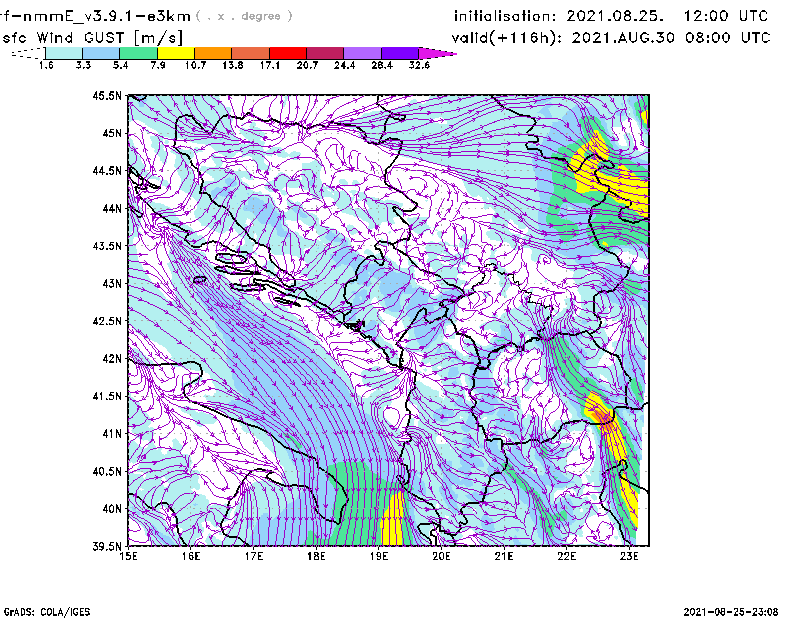Click the legend value 24.4
Image resolution: width=800 pixels, height=618 pixels.
coord(344,65)
